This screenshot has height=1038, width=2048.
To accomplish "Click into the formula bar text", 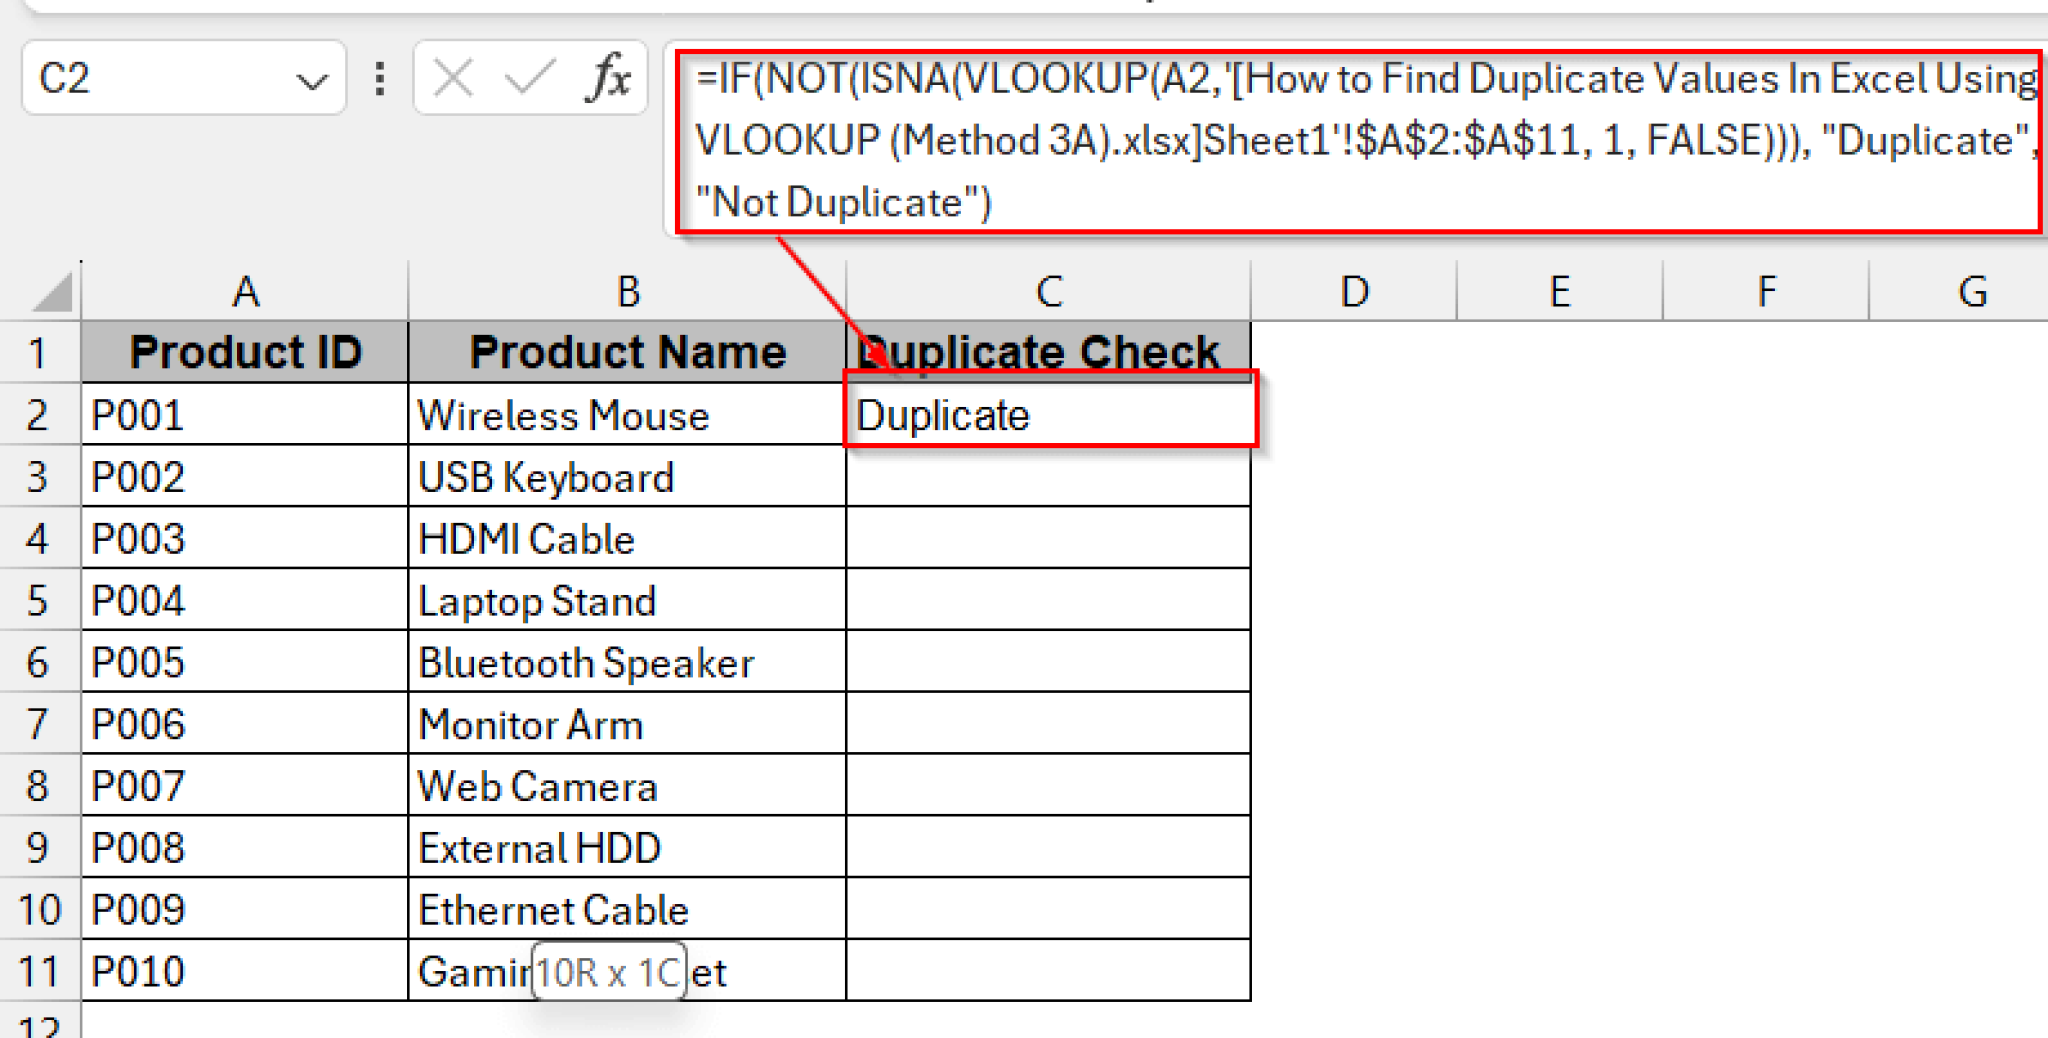I will tap(1300, 140).
